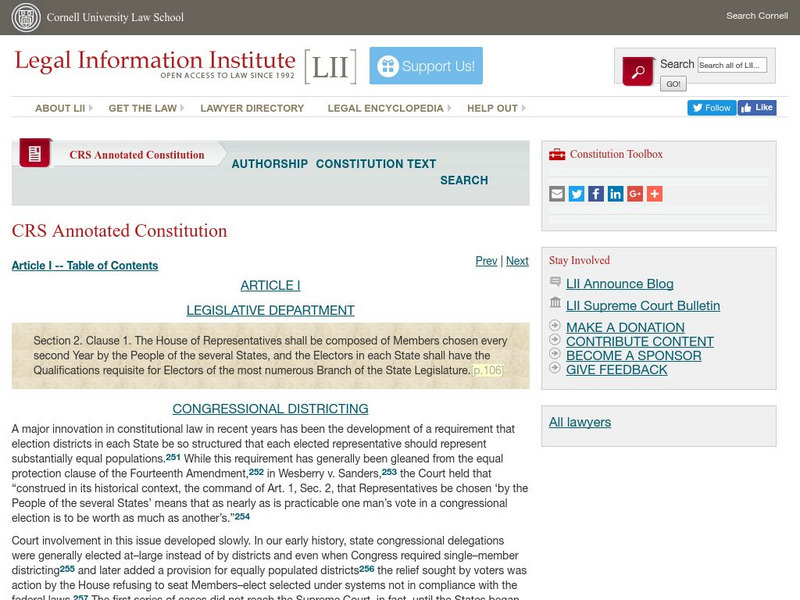
Task: Switch to the AUTHORSHIP tab
Action: [268, 163]
